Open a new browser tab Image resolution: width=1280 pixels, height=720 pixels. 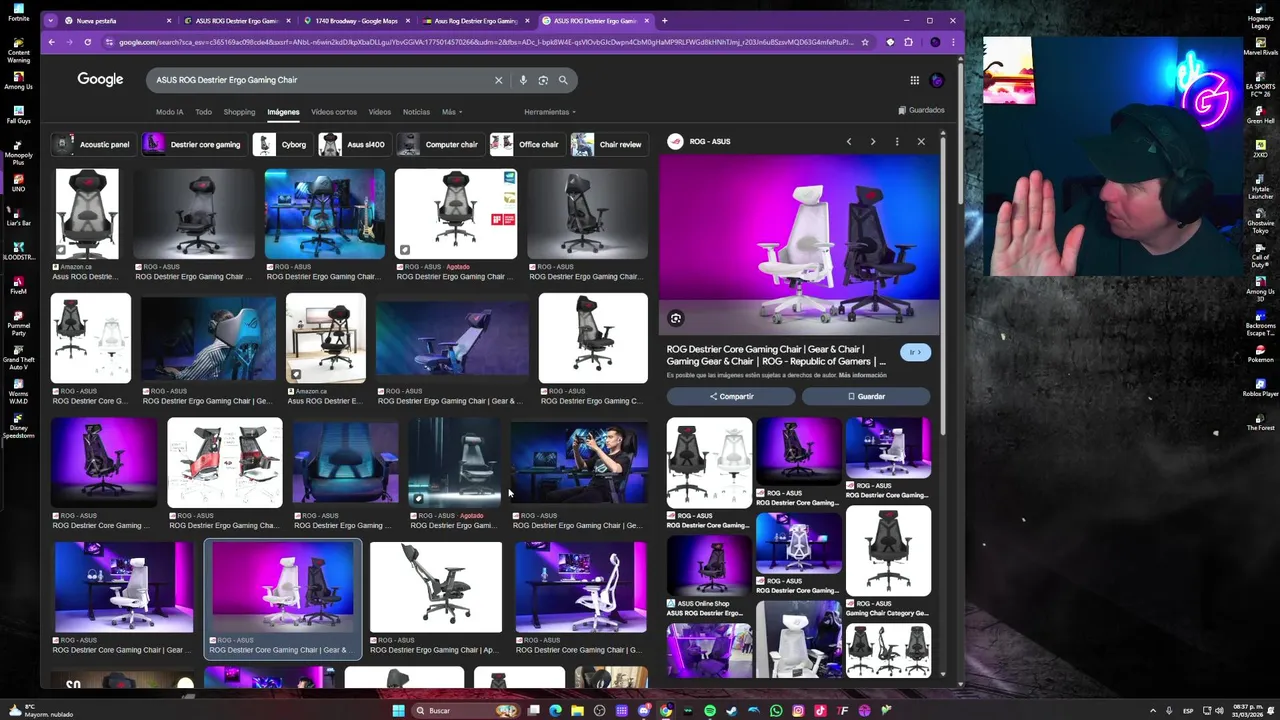pyautogui.click(x=665, y=20)
